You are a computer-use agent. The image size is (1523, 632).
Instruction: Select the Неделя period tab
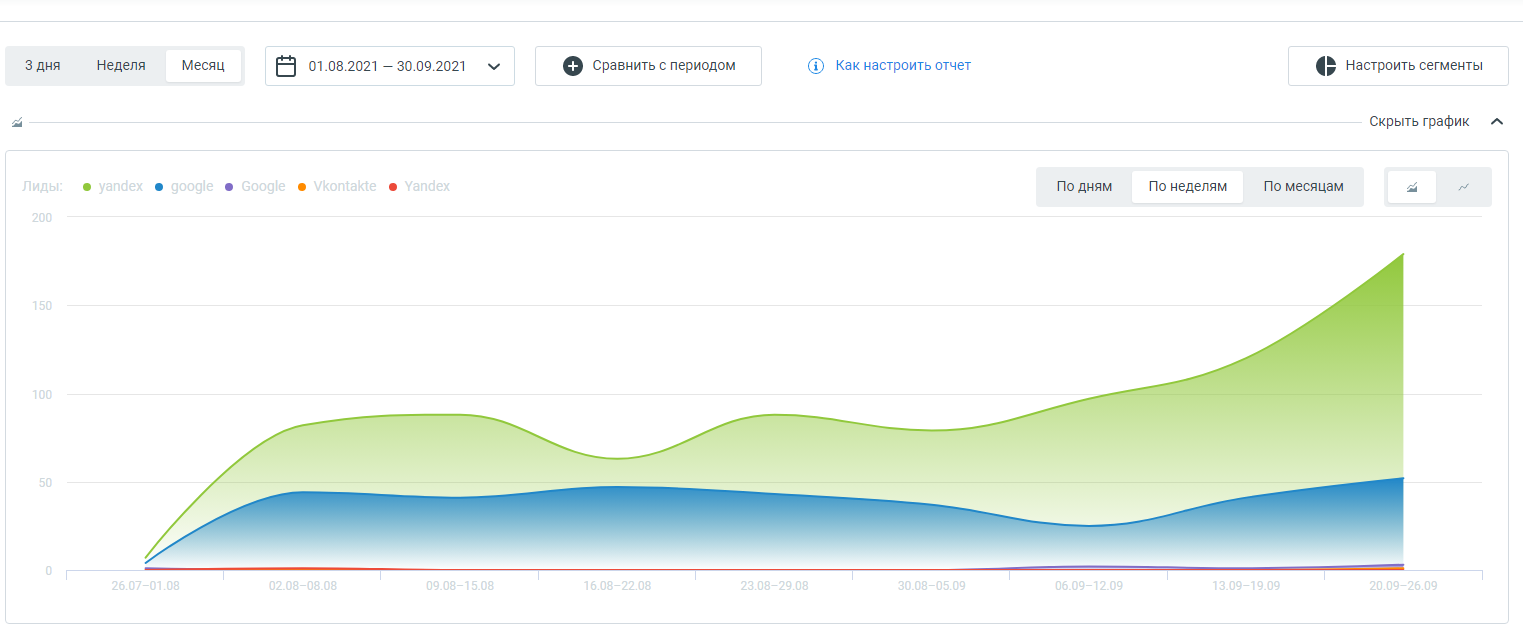[121, 66]
